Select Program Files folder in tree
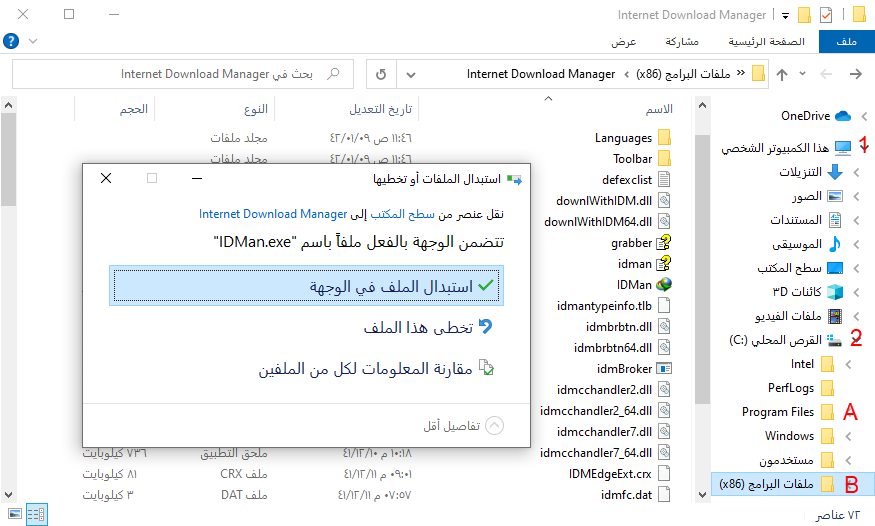 [x=778, y=412]
